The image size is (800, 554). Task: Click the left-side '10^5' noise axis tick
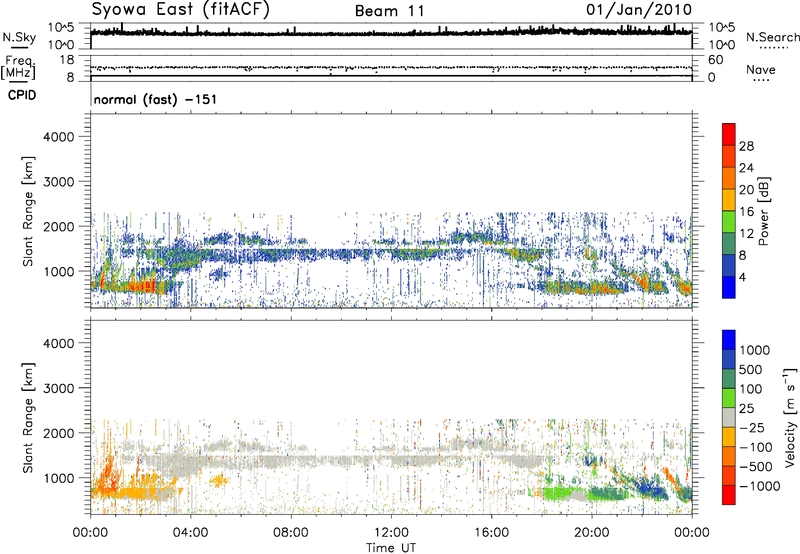click(x=61, y=27)
